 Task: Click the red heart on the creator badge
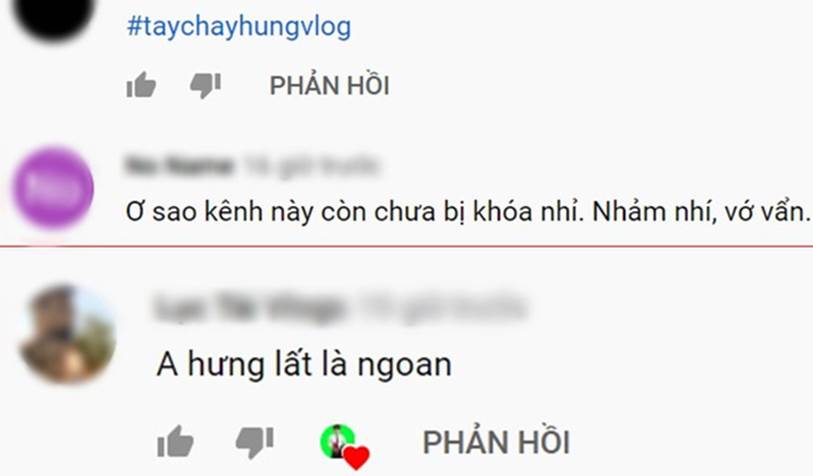tap(357, 457)
